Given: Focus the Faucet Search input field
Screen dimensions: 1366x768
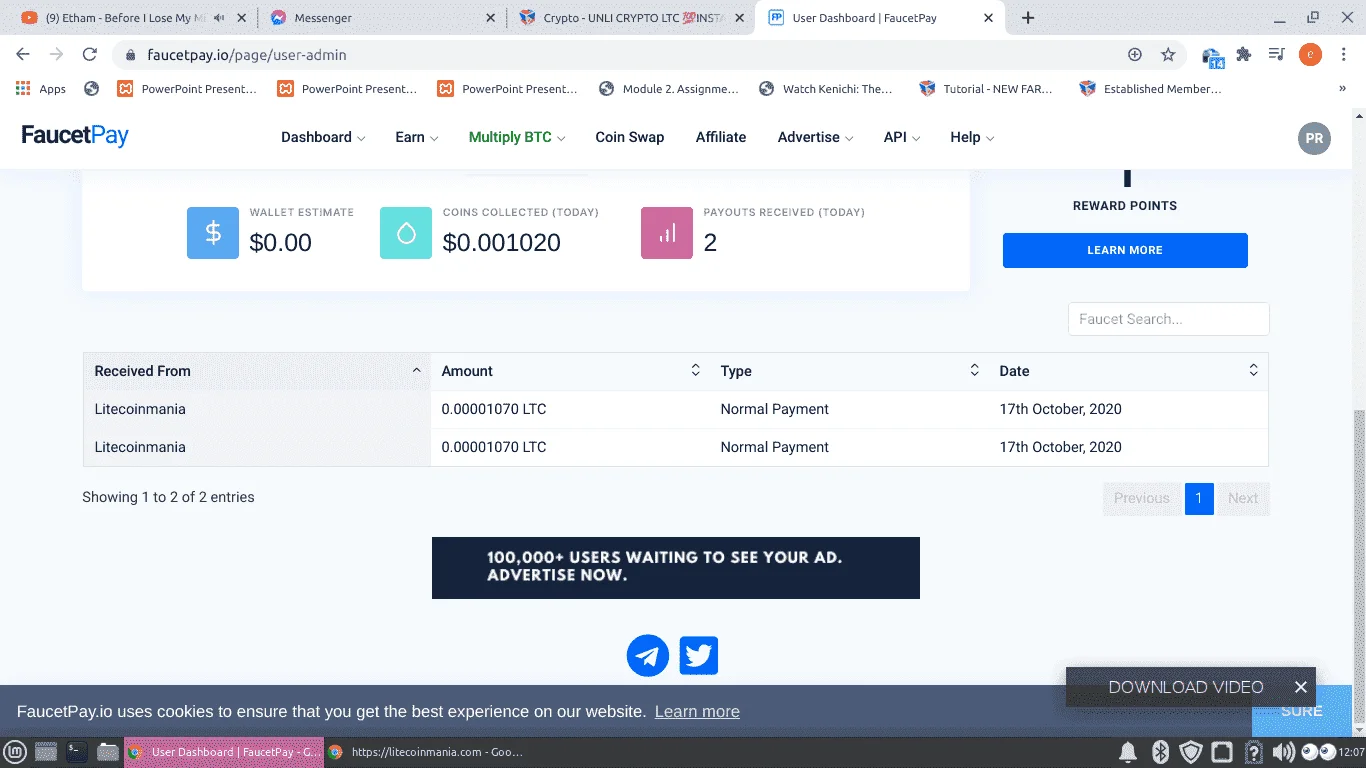Looking at the screenshot, I should tap(1169, 319).
